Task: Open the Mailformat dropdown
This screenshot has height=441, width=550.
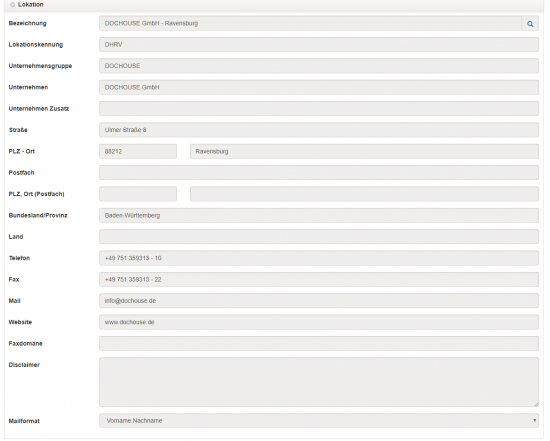Action: 319,420
